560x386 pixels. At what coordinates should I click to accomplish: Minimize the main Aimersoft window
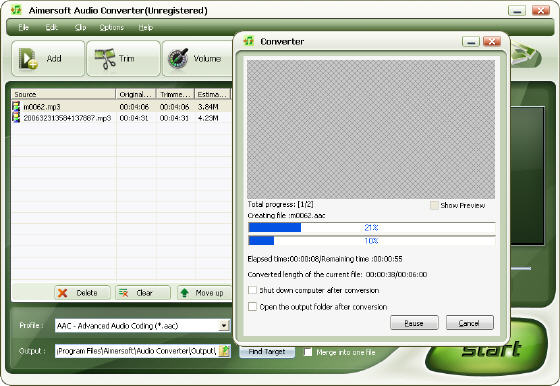pos(517,10)
